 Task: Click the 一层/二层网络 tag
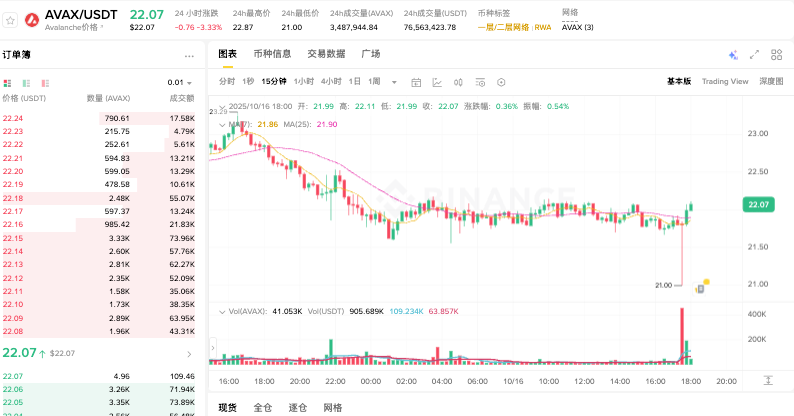coord(503,27)
